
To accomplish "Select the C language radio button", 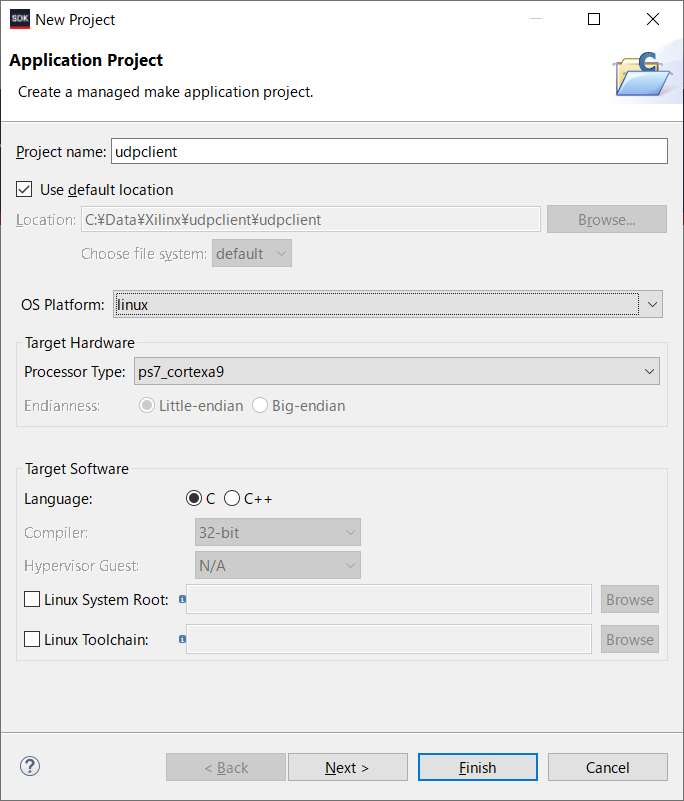I will (194, 498).
